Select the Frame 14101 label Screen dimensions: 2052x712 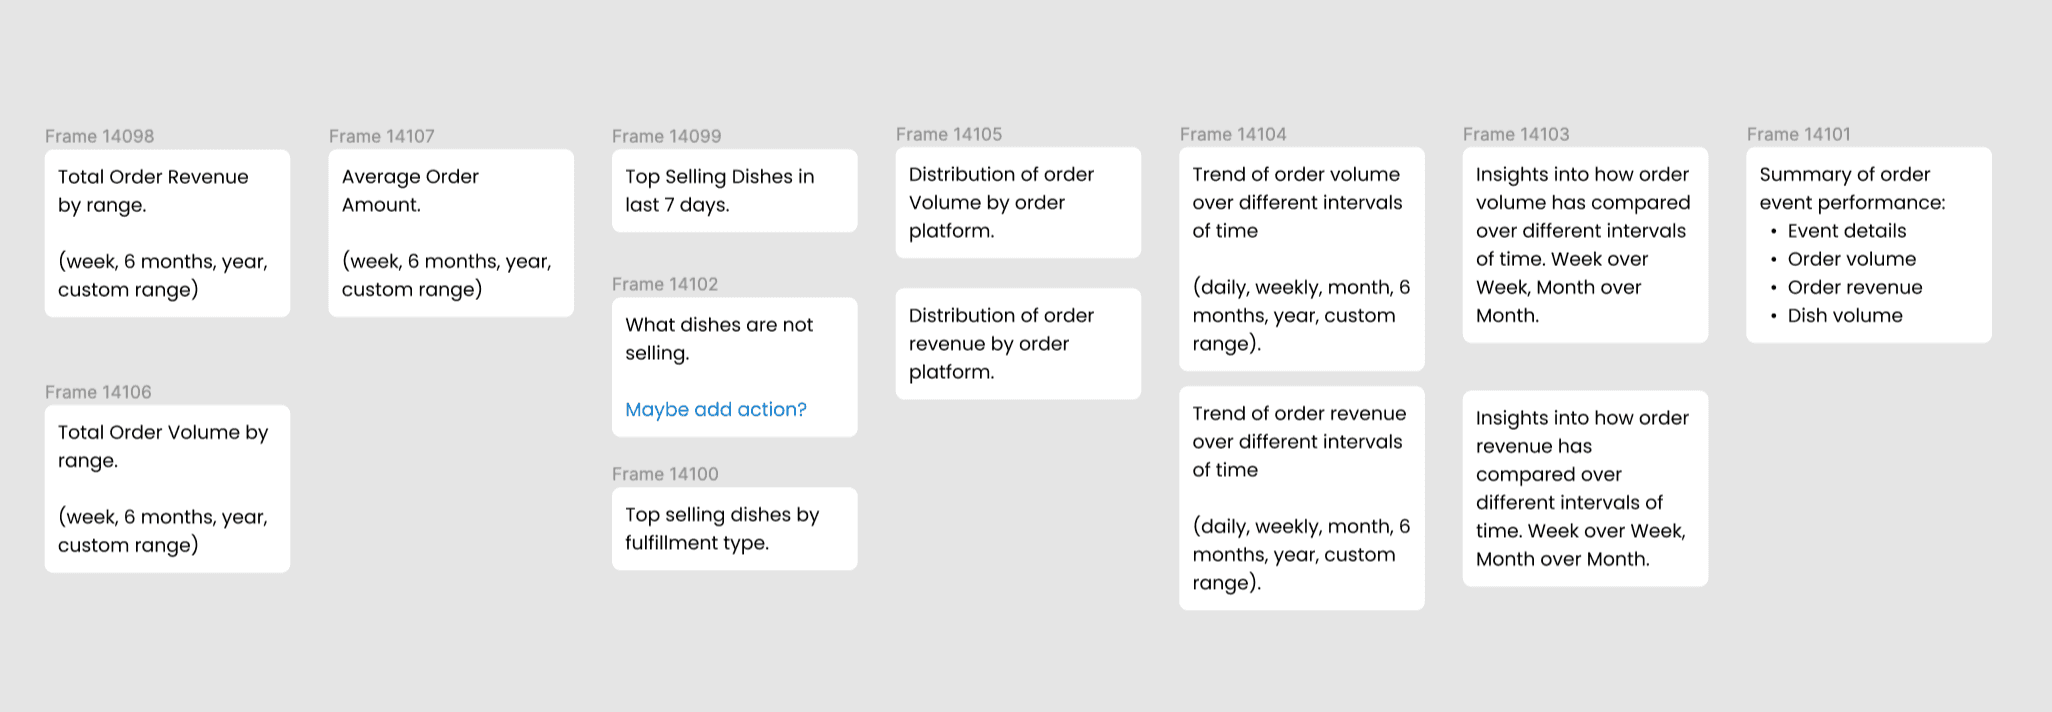coord(1798,134)
